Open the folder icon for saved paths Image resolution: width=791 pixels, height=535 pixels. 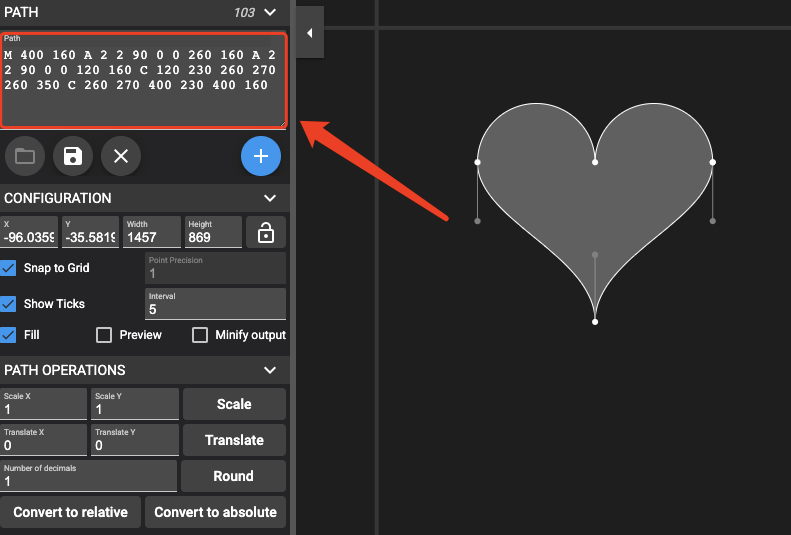point(25,156)
